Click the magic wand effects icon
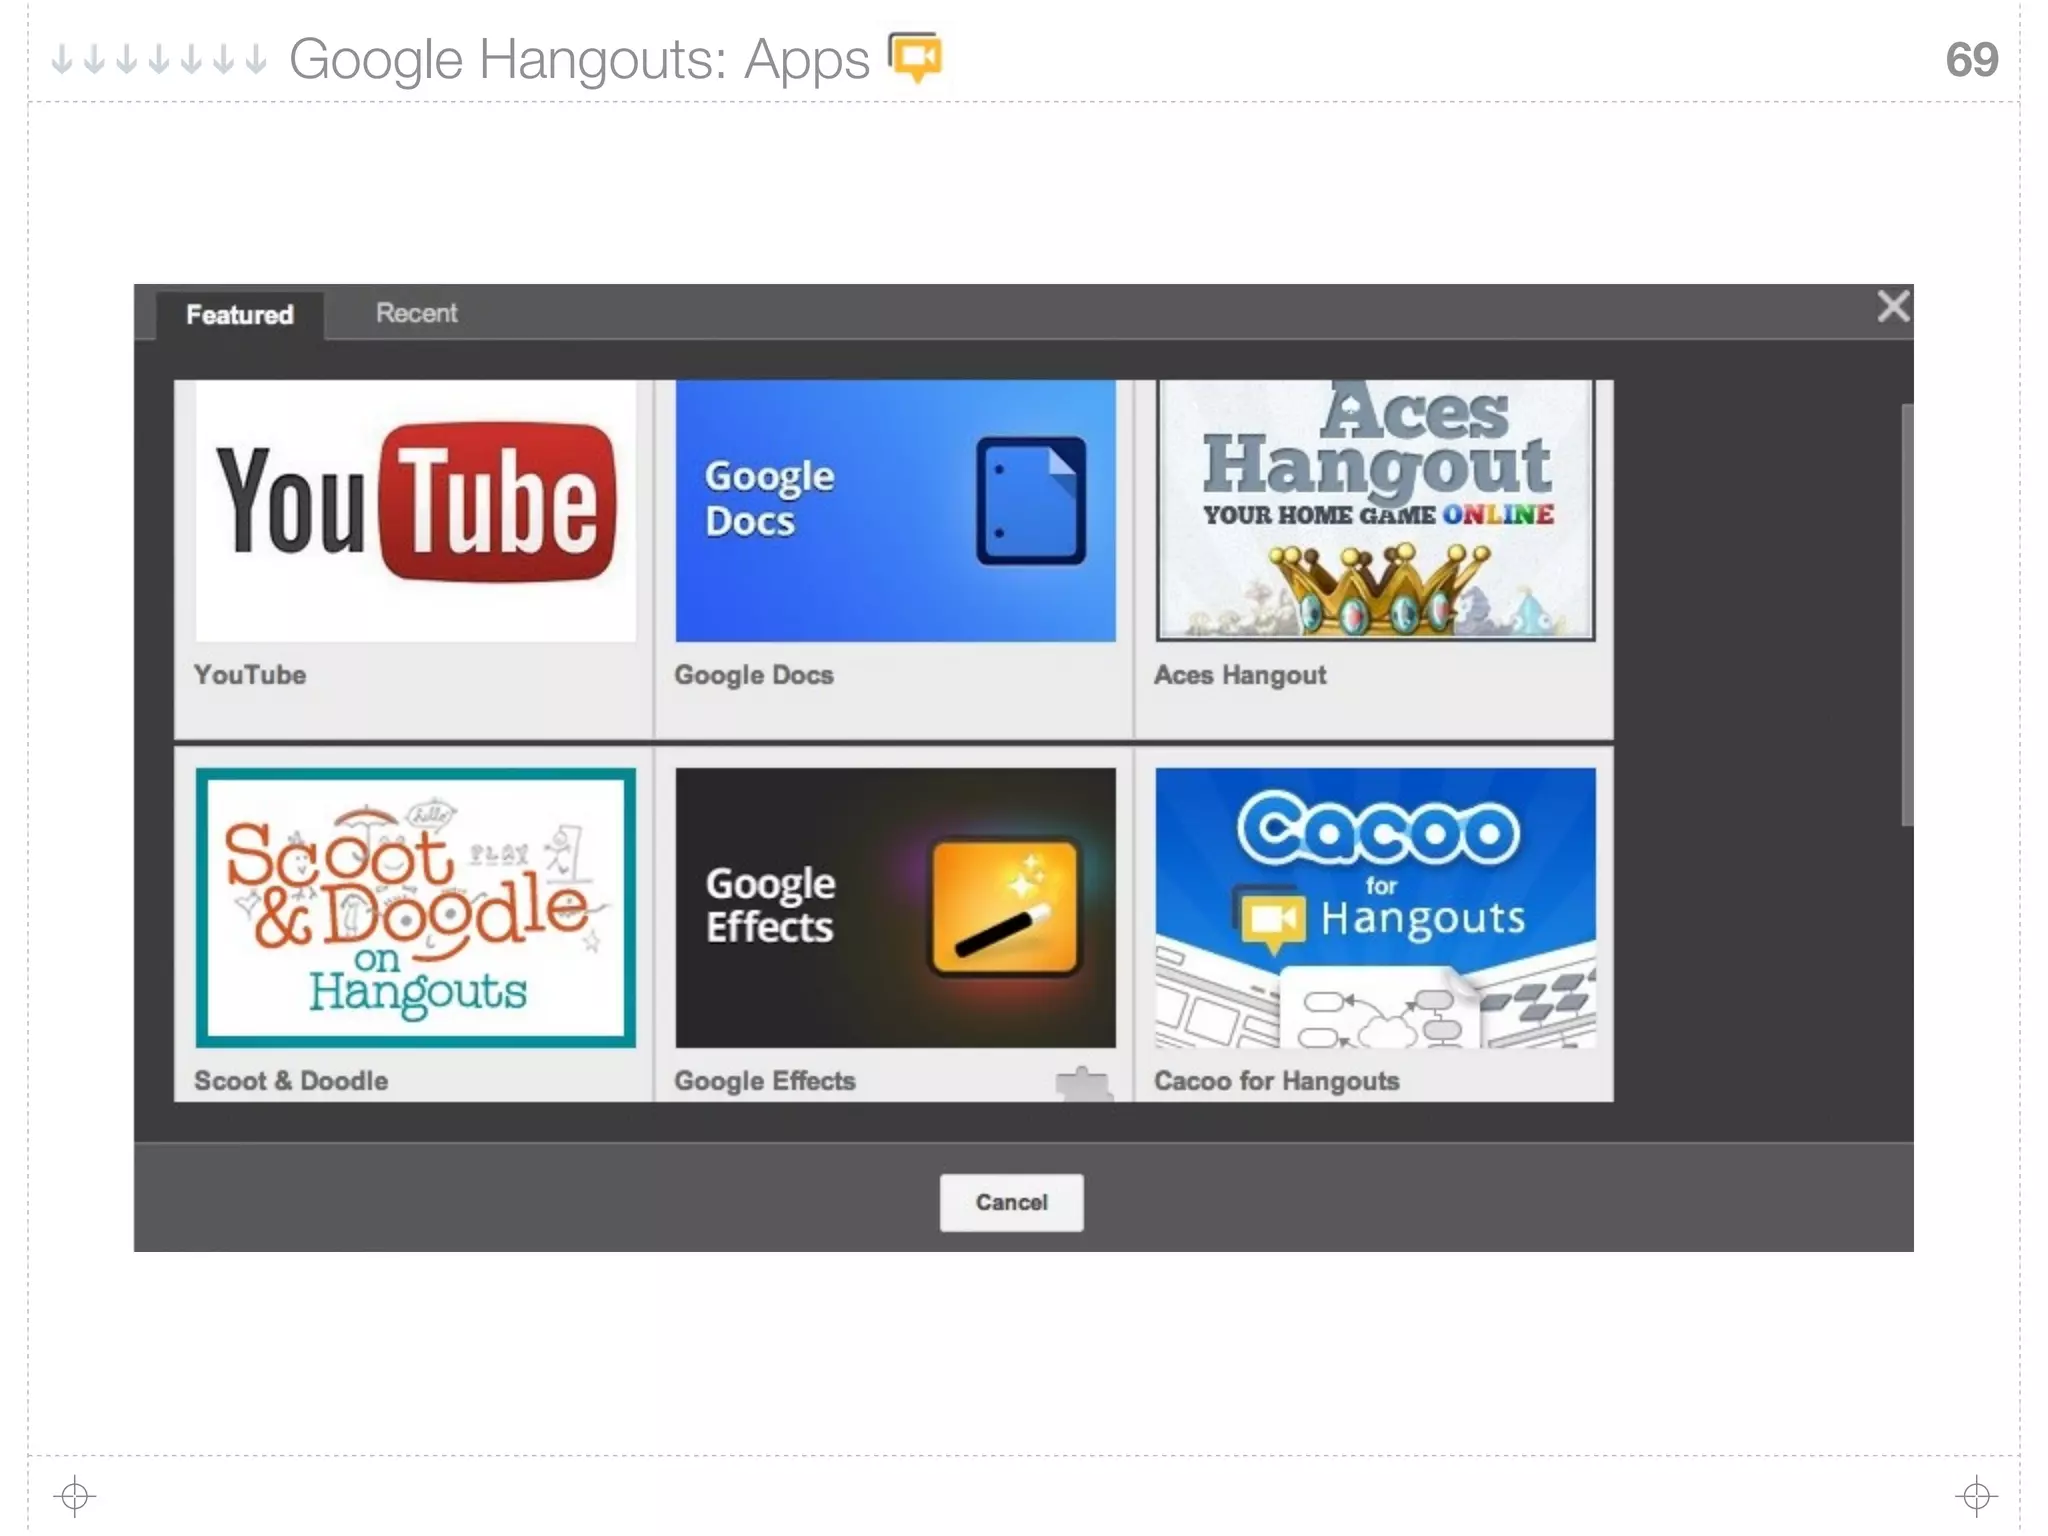 point(1005,907)
